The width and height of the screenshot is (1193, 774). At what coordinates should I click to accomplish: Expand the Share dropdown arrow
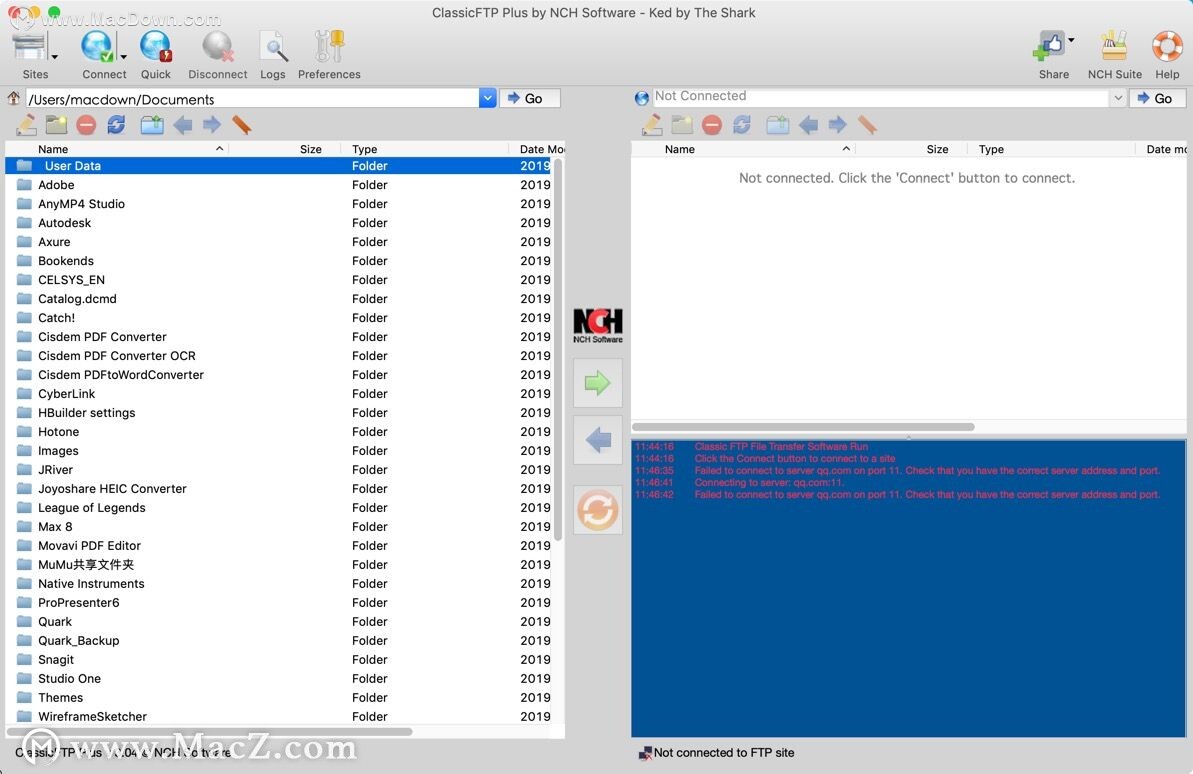(x=1071, y=40)
